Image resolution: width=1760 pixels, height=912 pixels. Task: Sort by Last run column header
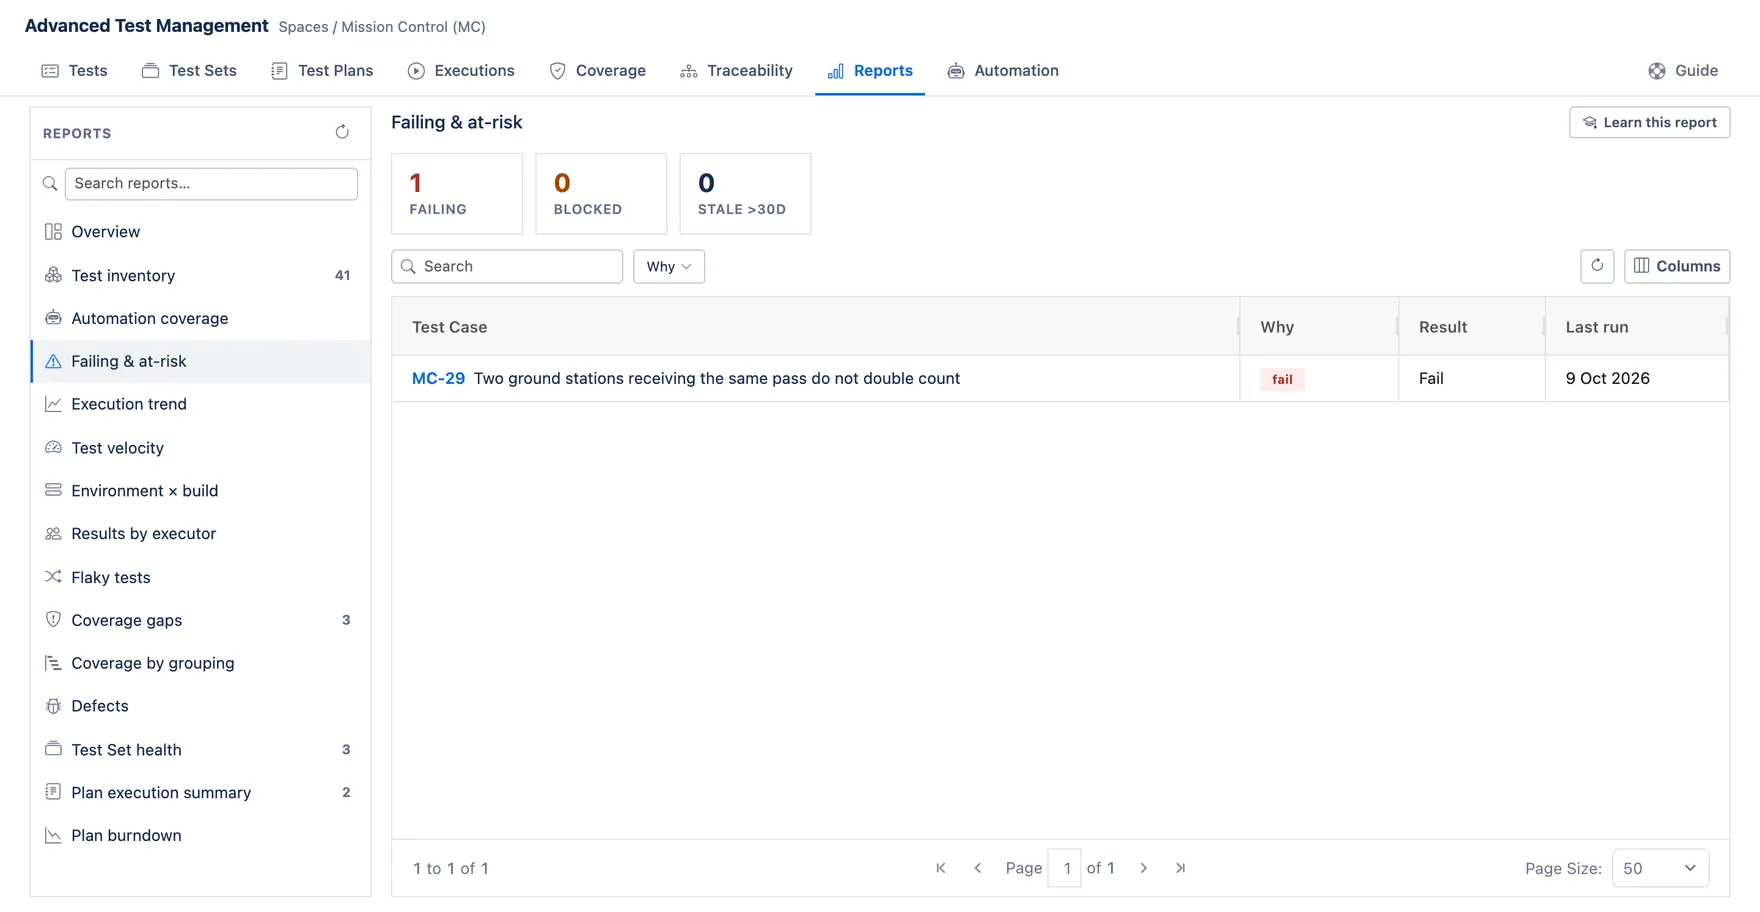tap(1636, 327)
